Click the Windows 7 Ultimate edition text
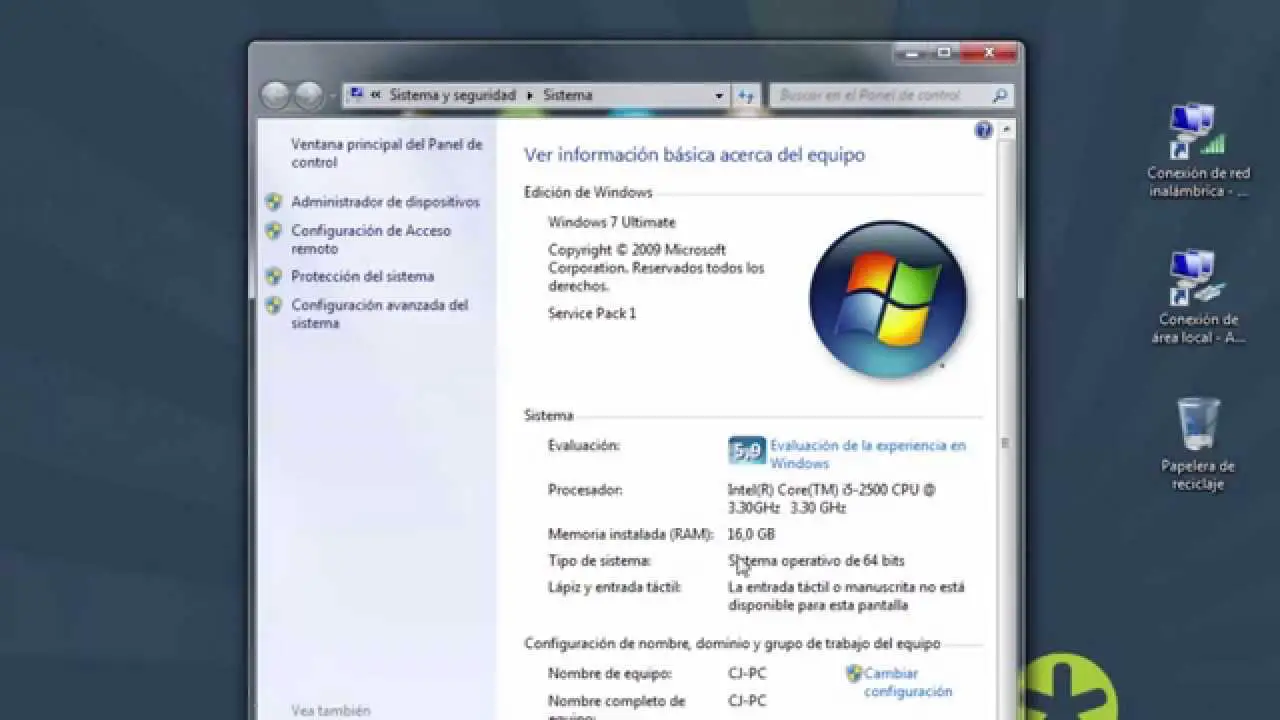Image resolution: width=1280 pixels, height=720 pixels. (612, 222)
